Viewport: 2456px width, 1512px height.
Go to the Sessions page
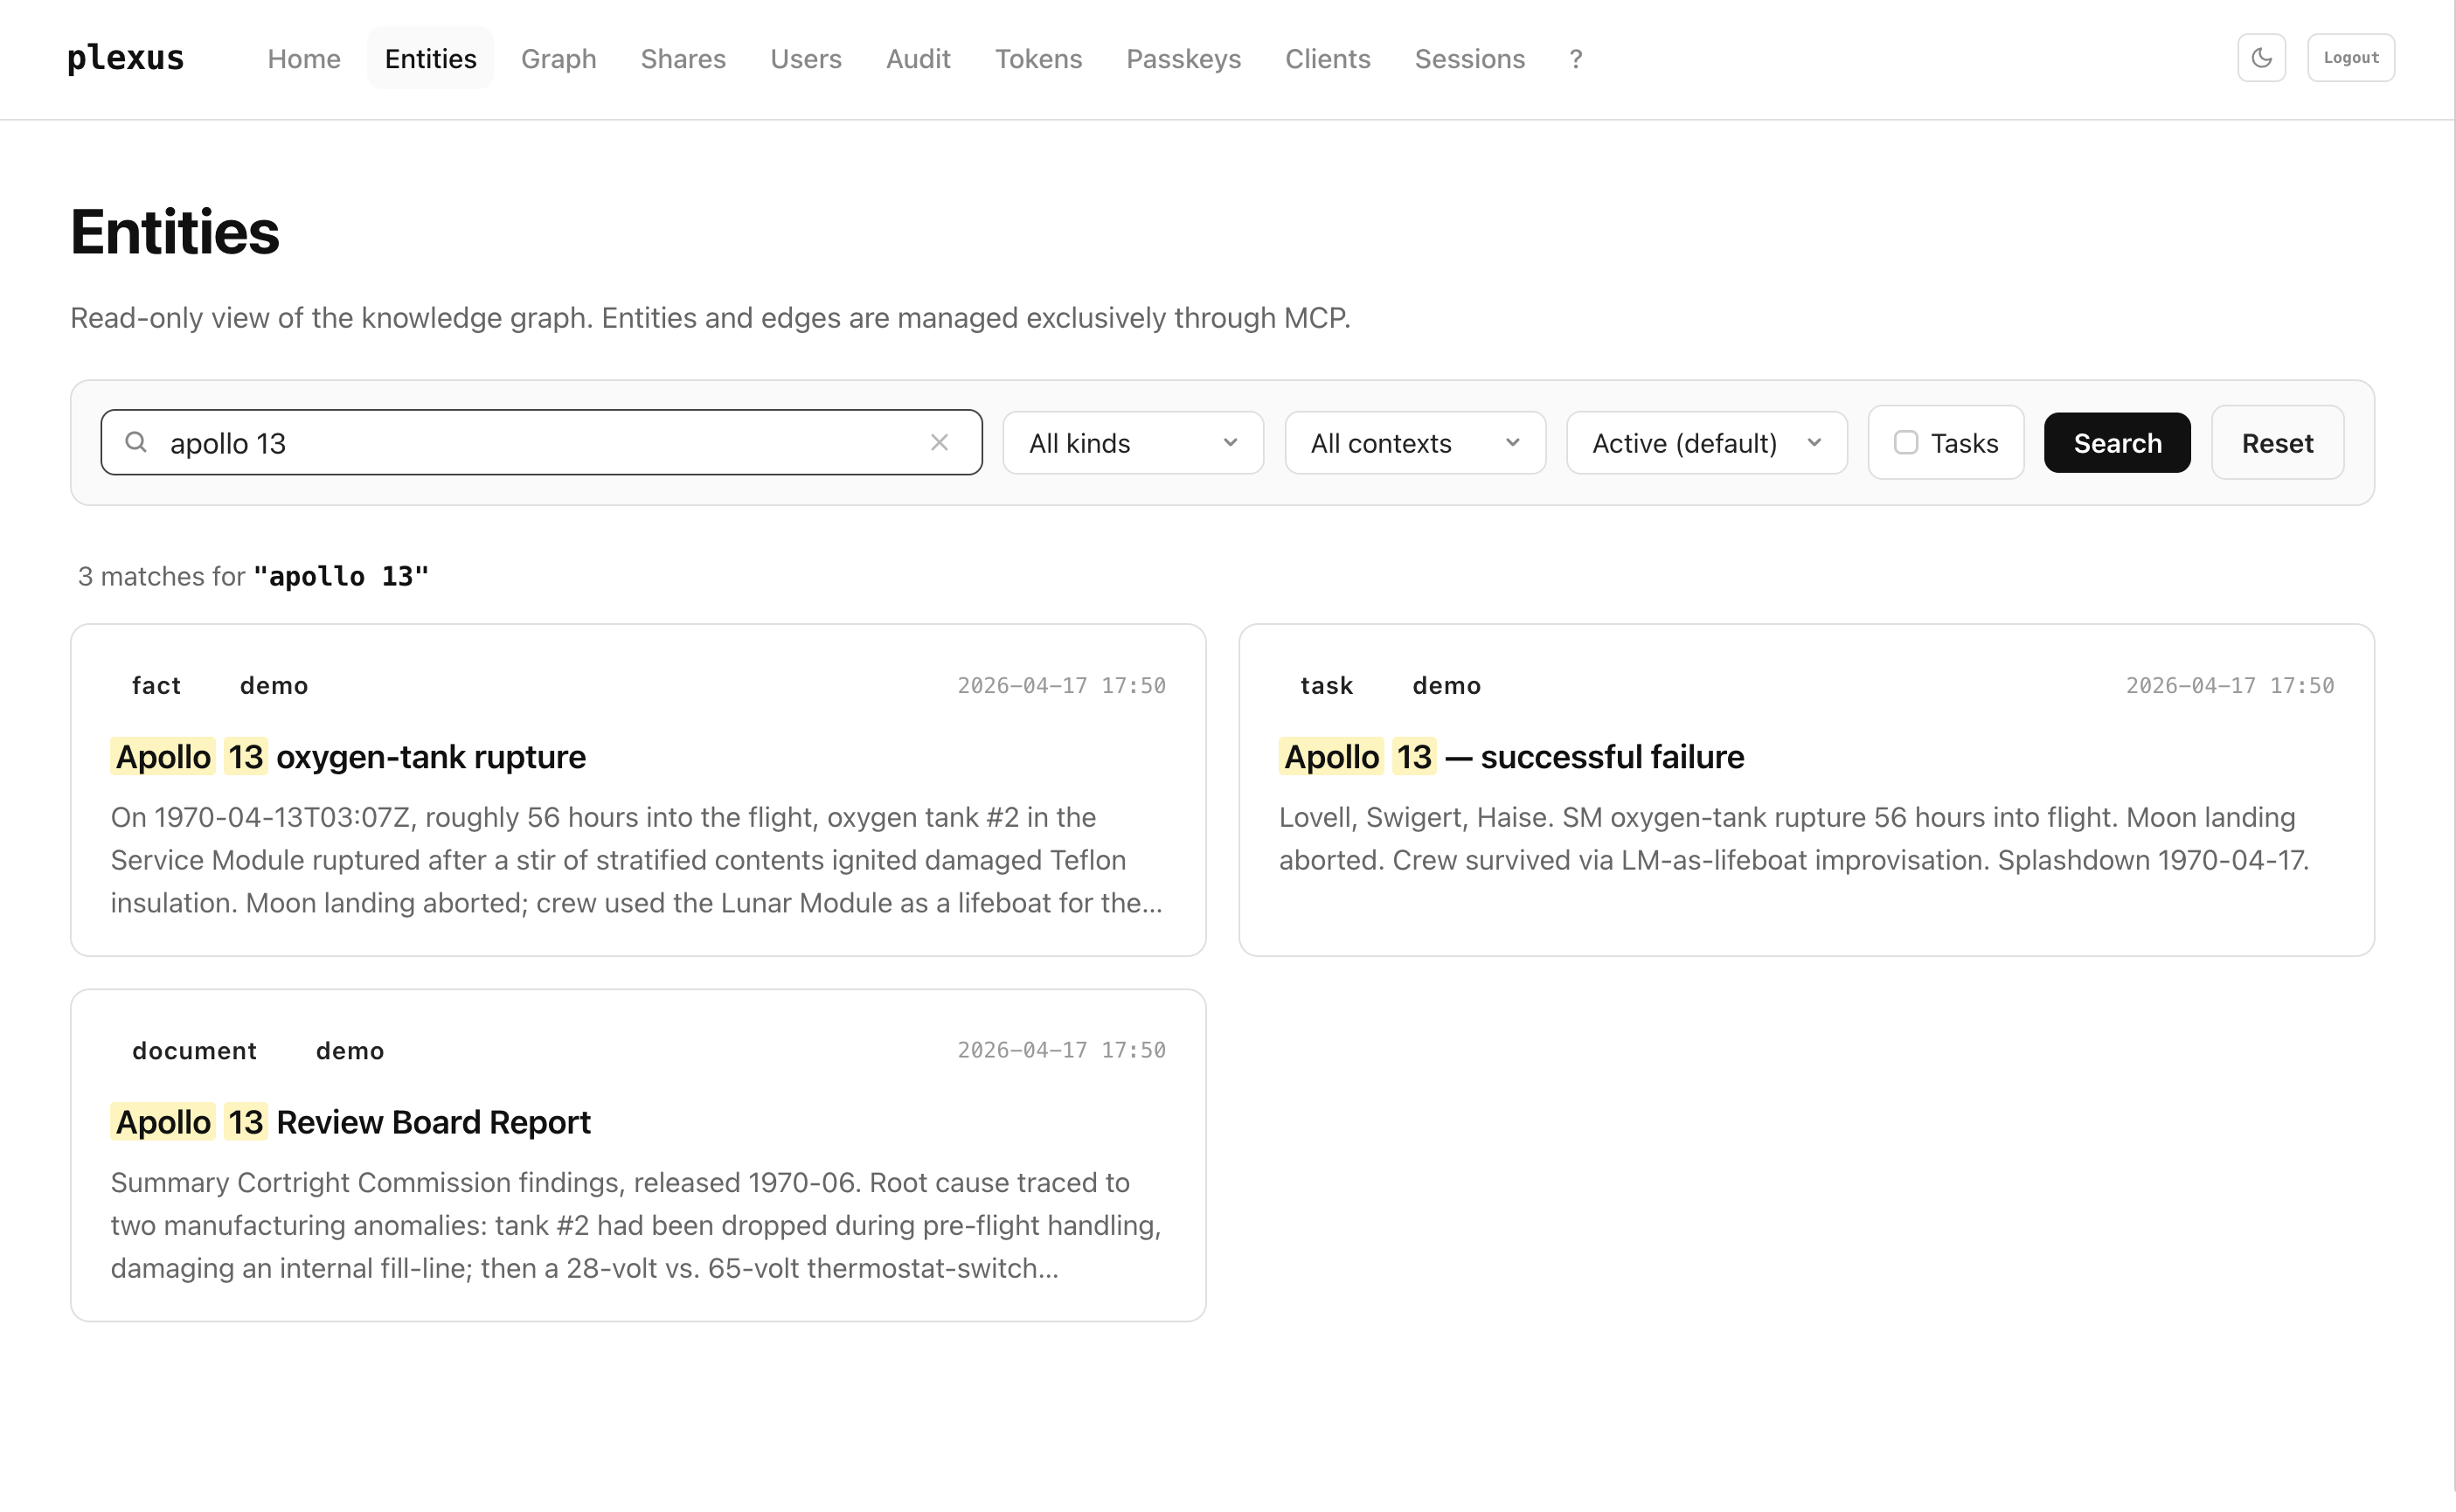(1469, 59)
